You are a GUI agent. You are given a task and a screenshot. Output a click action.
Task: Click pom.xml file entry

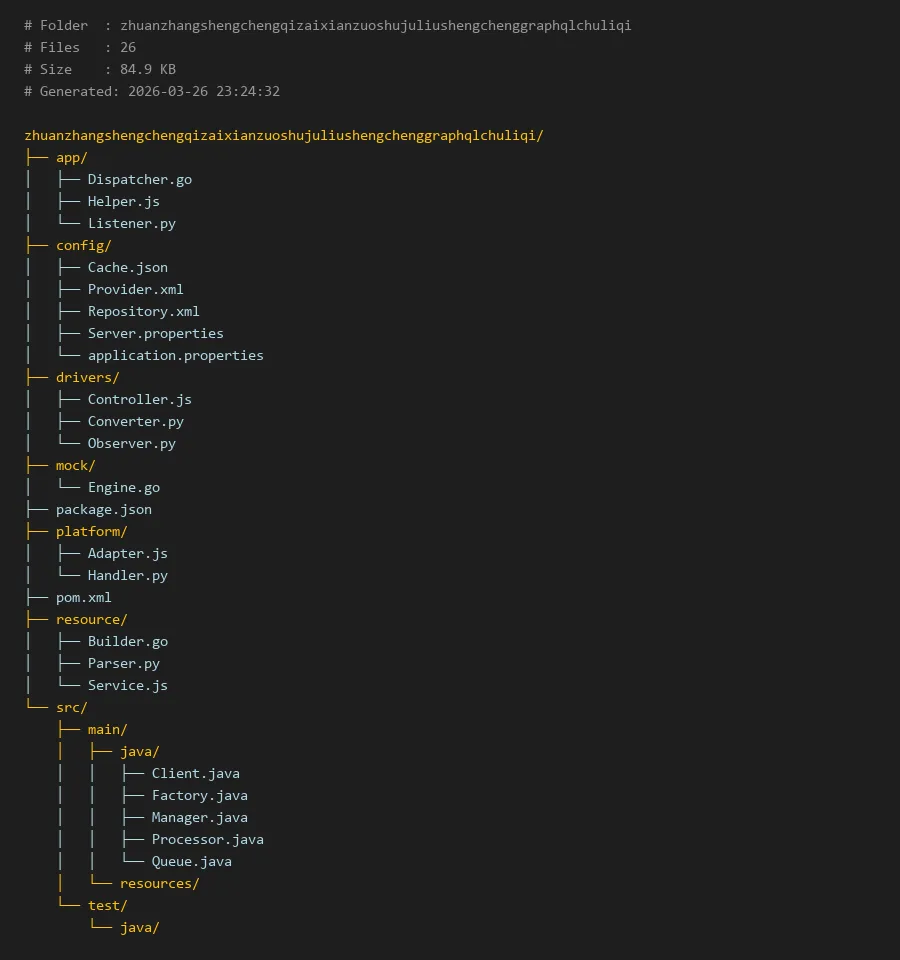[83, 598]
